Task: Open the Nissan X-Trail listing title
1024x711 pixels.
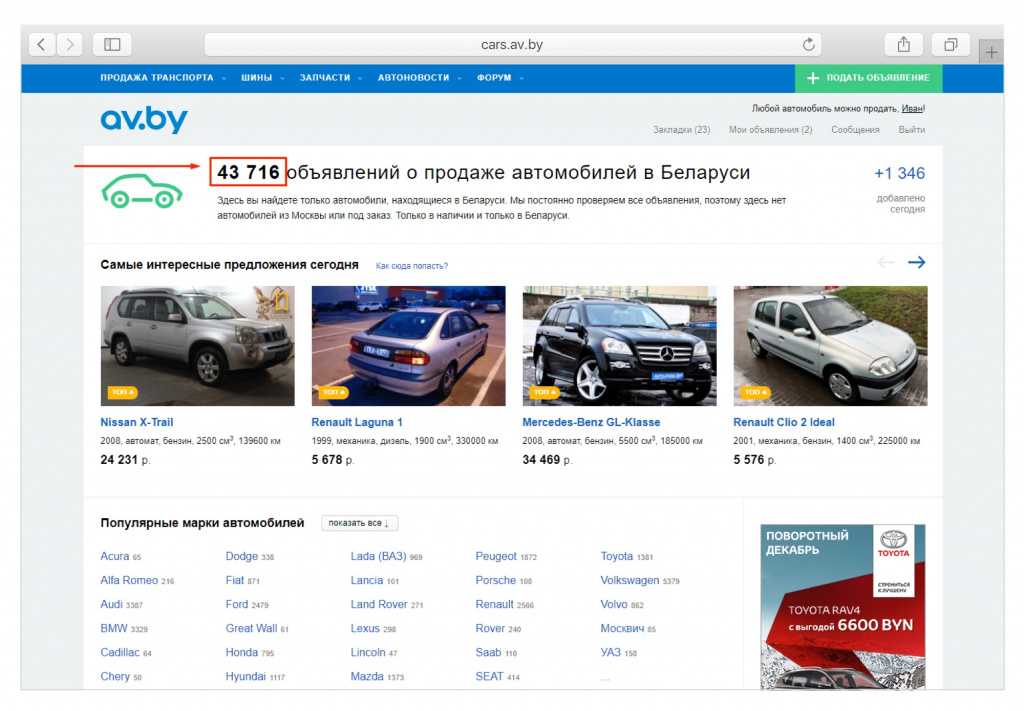Action: click(136, 422)
